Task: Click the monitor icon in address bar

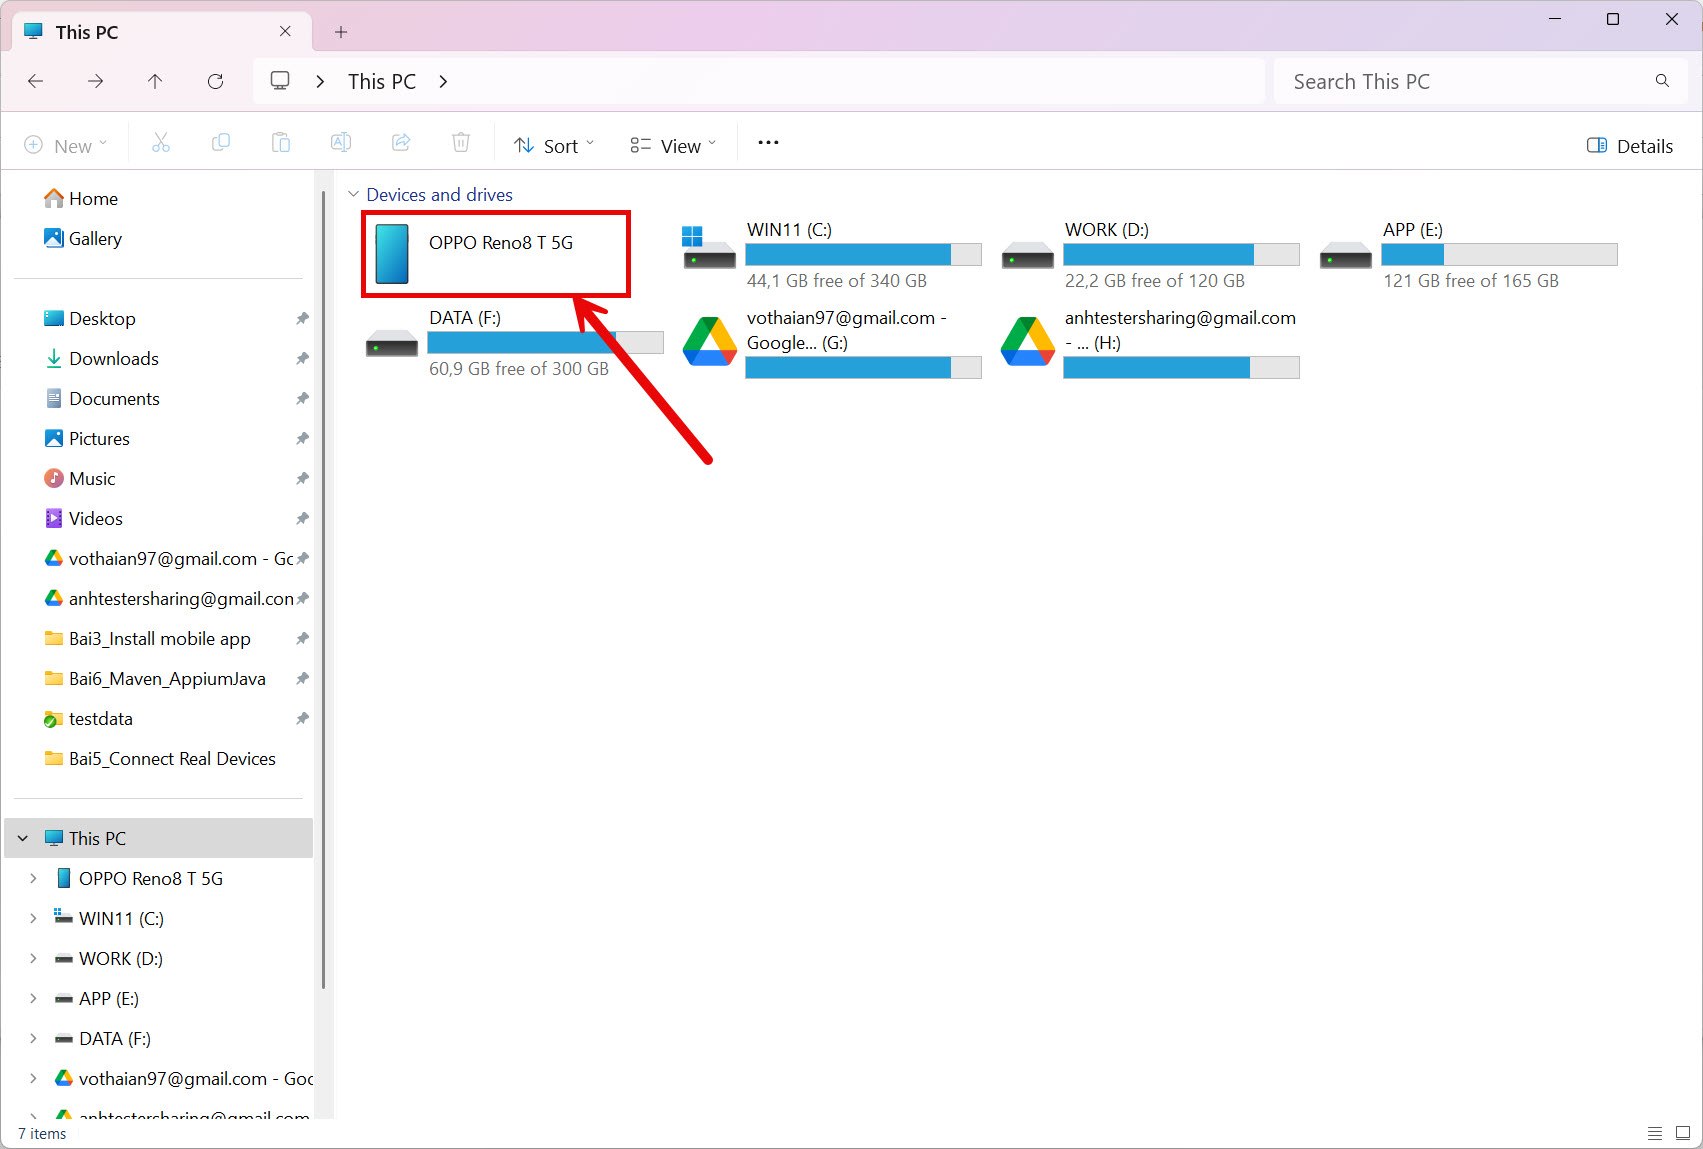Action: coord(281,81)
